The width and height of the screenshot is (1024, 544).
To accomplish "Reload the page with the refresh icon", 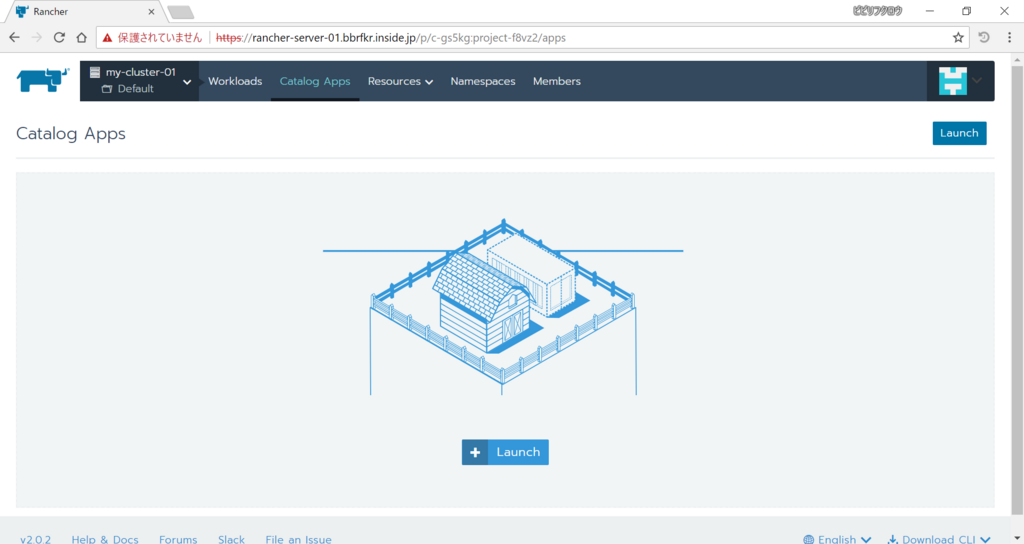I will pos(59,38).
